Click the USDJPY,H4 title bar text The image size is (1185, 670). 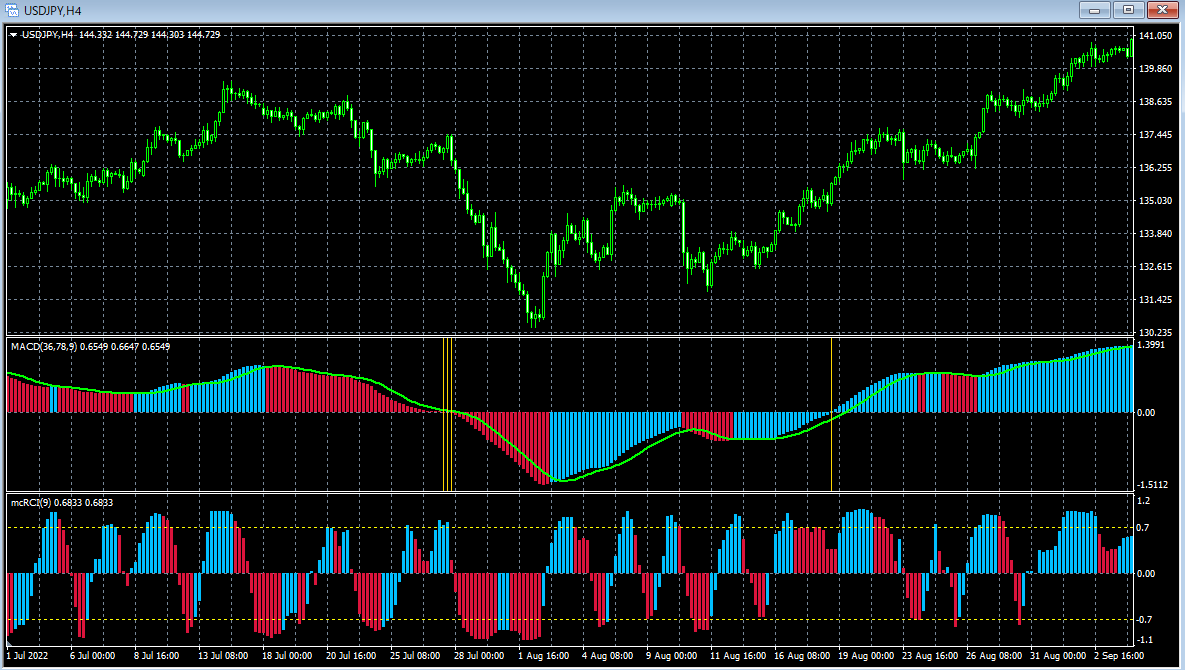click(x=53, y=9)
